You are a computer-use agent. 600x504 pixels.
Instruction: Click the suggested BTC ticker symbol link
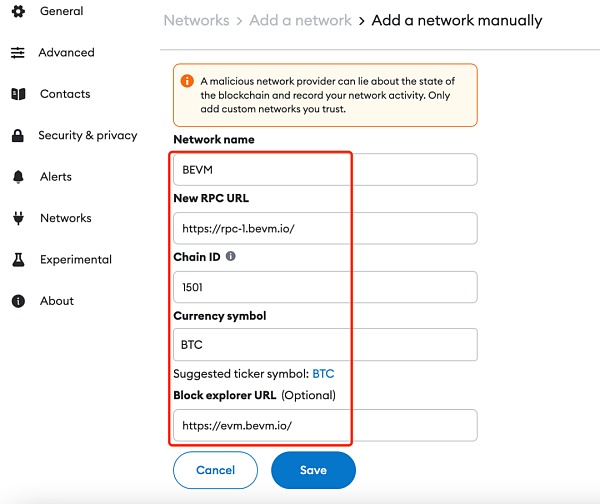pos(323,374)
